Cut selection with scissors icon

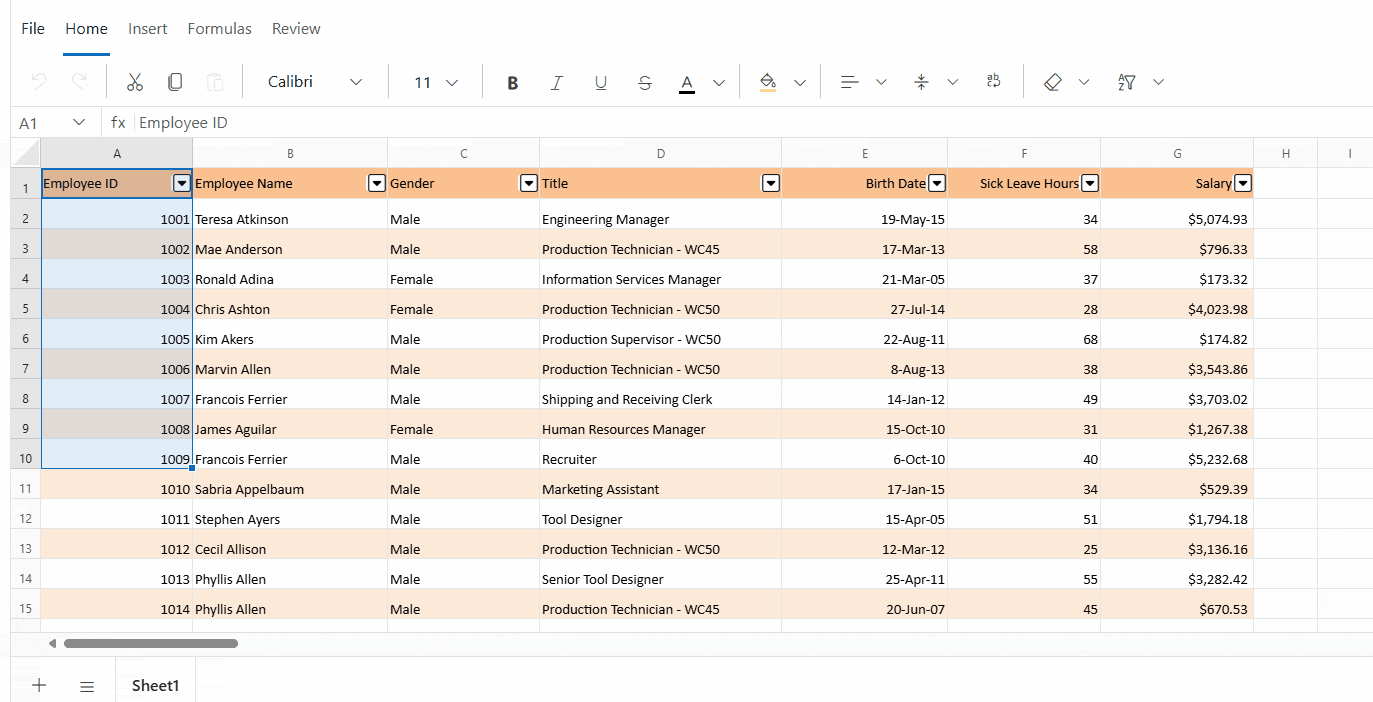(x=135, y=82)
